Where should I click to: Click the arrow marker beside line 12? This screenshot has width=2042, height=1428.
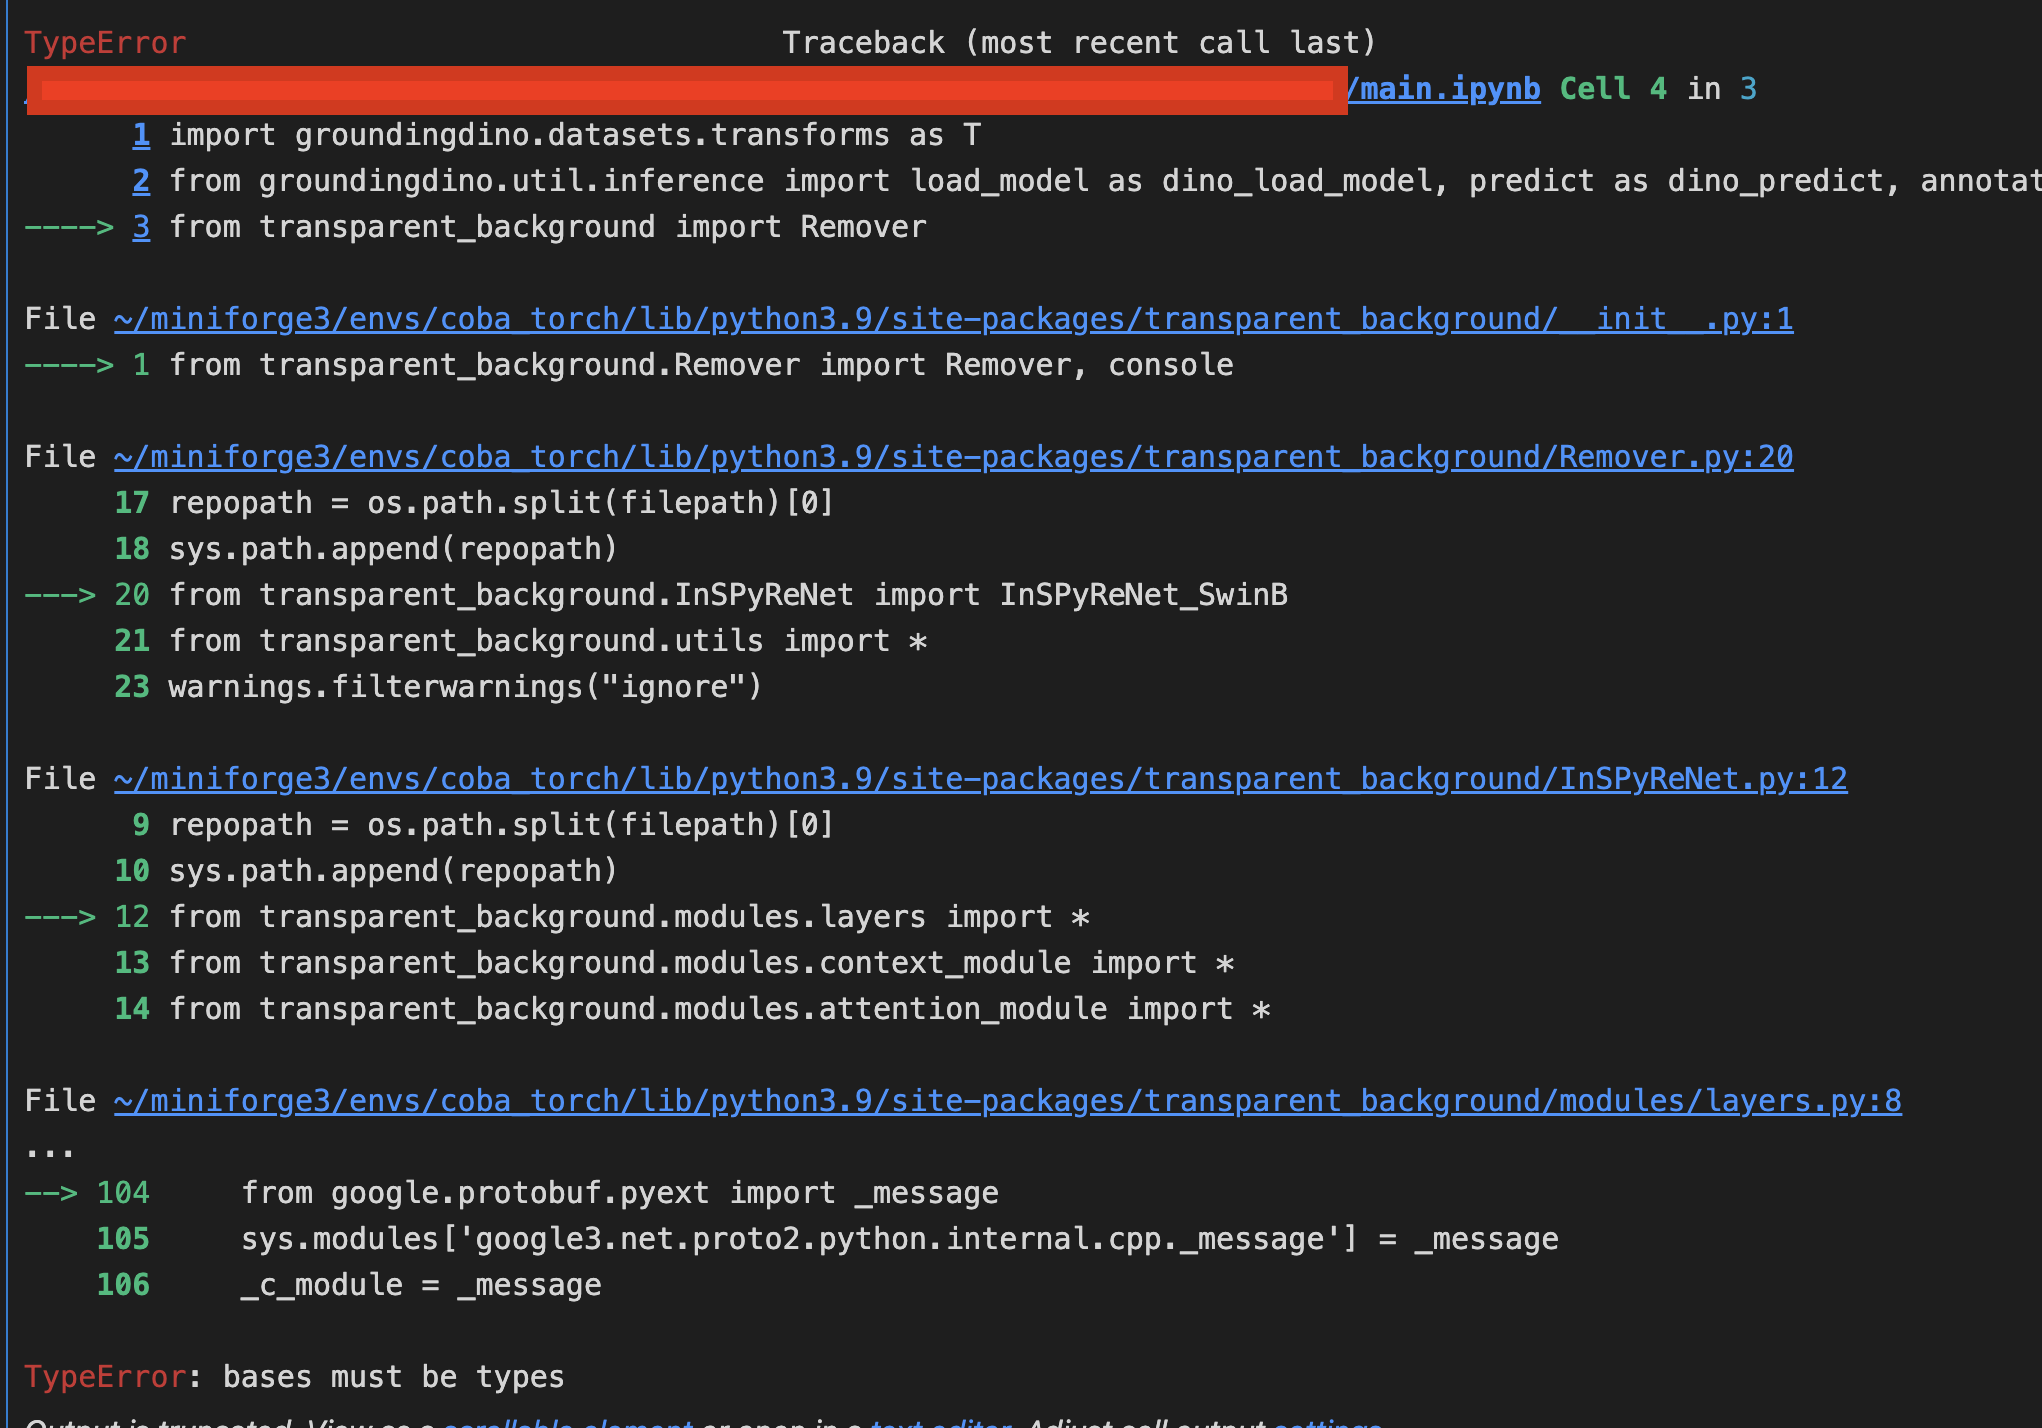point(62,916)
